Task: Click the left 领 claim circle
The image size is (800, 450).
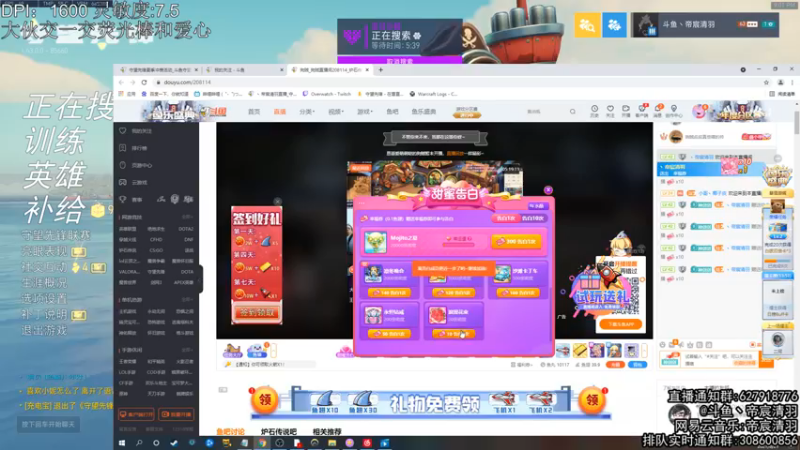Action: pyautogui.click(x=264, y=399)
